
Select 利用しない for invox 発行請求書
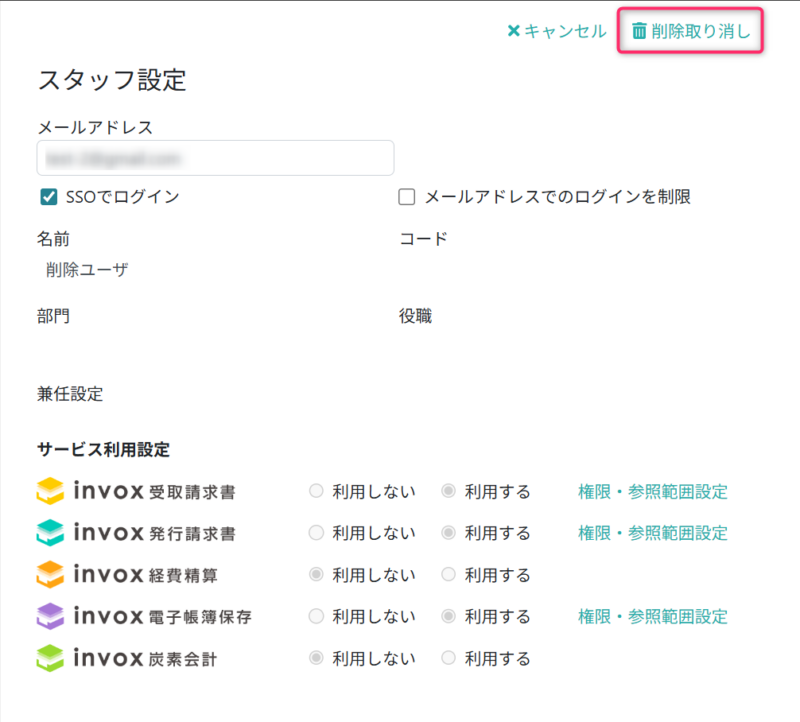(317, 533)
